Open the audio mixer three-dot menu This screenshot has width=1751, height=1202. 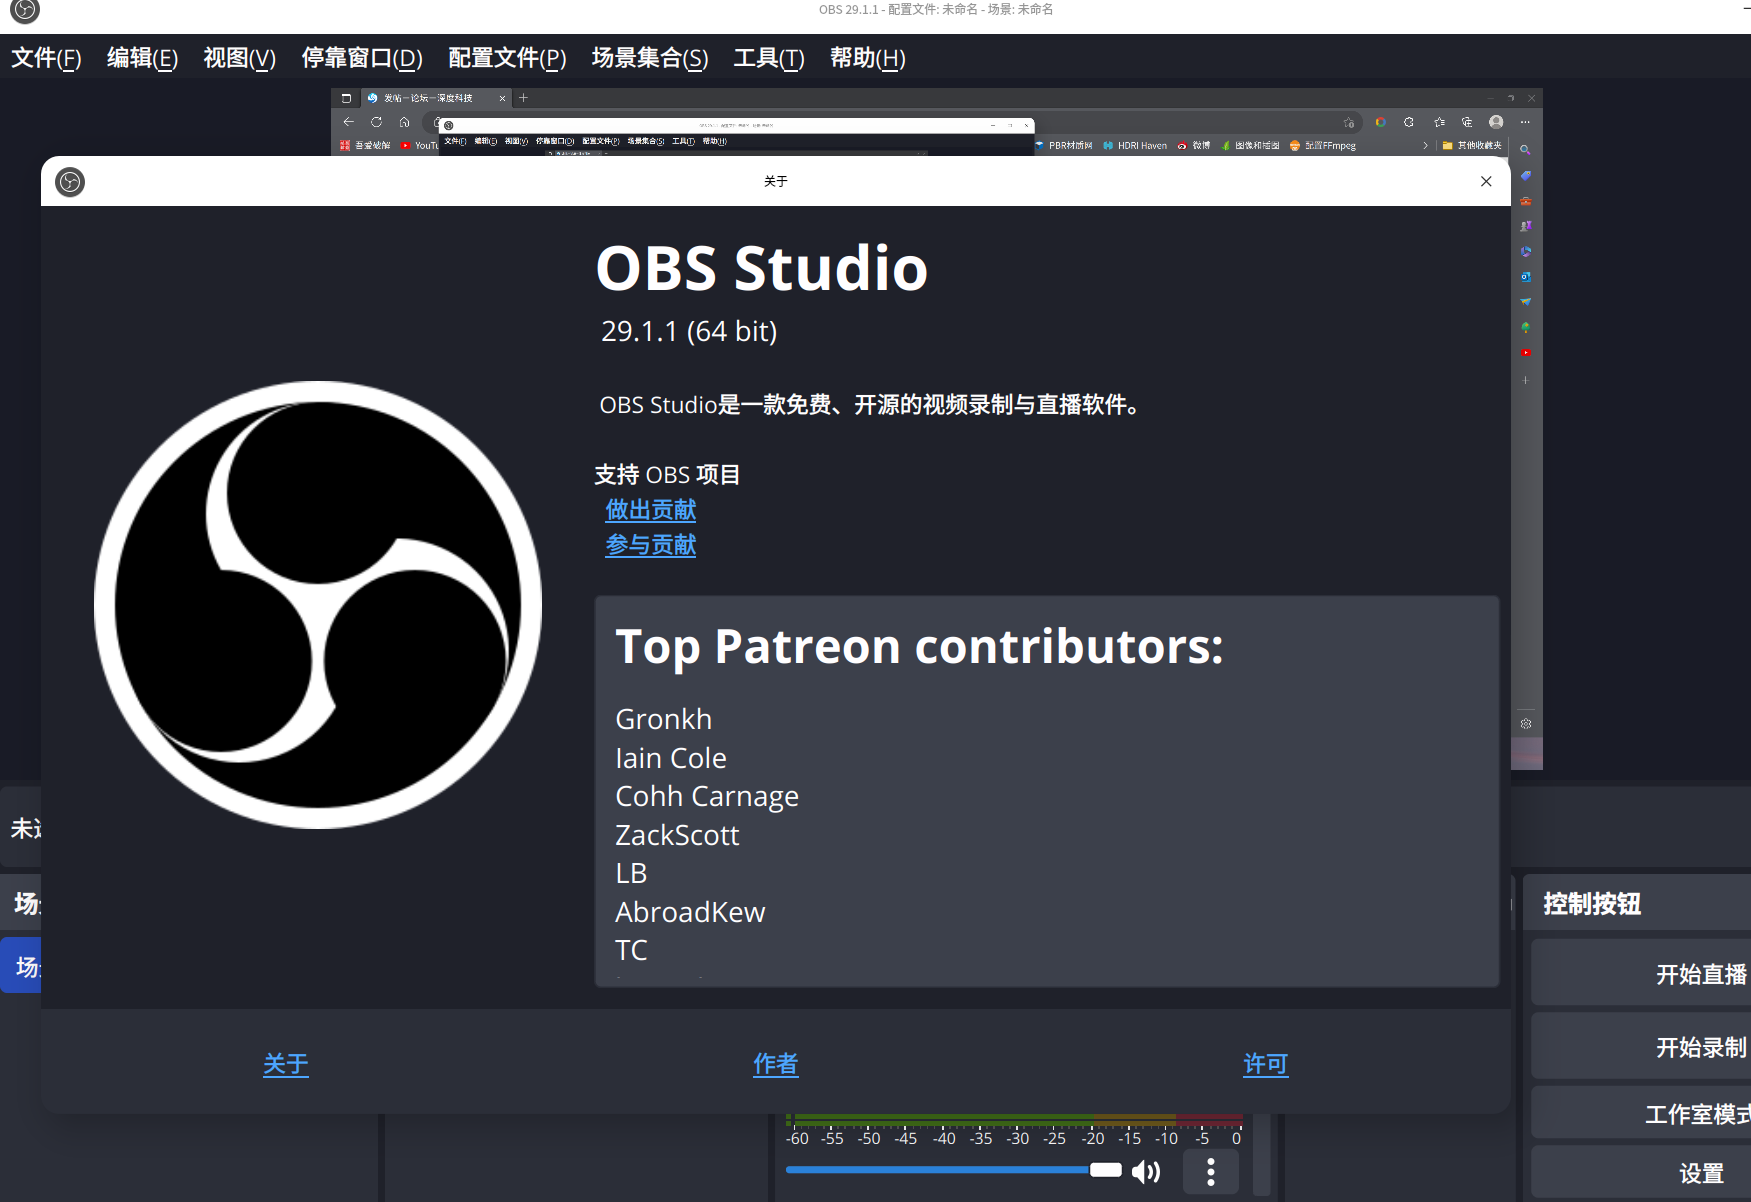pos(1211,1171)
